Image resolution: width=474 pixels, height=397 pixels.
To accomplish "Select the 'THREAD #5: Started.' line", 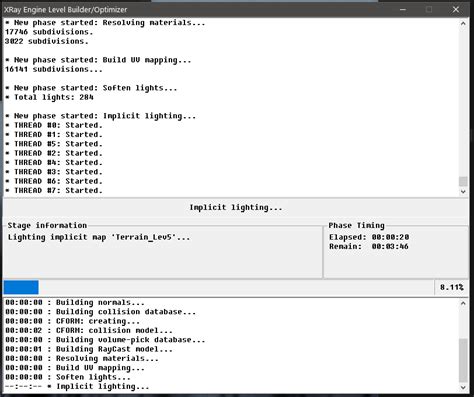I will tap(54, 144).
